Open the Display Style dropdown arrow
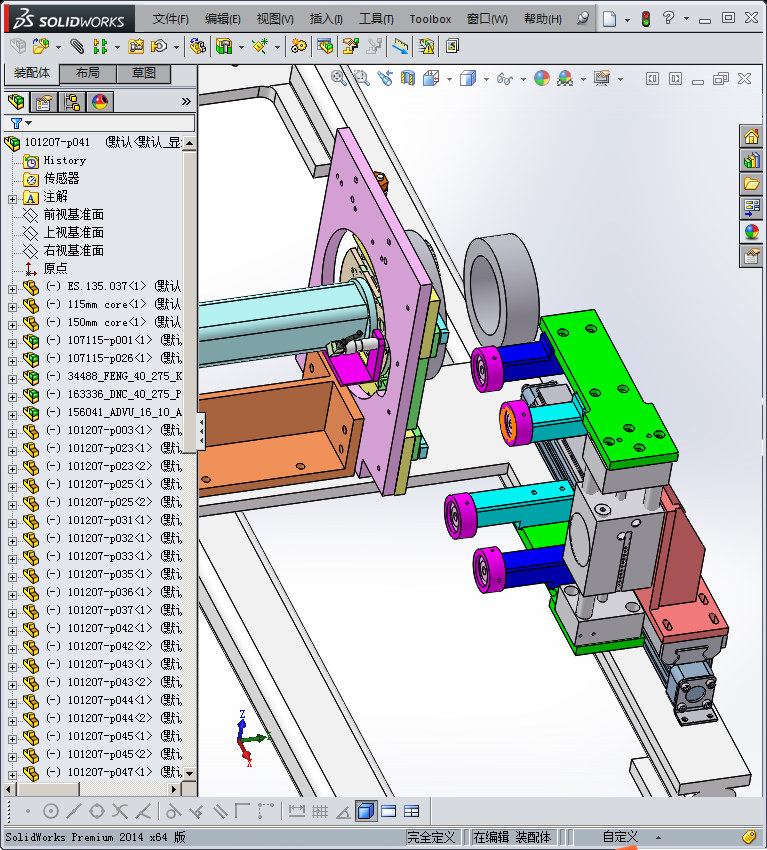The width and height of the screenshot is (767, 850). tap(486, 79)
